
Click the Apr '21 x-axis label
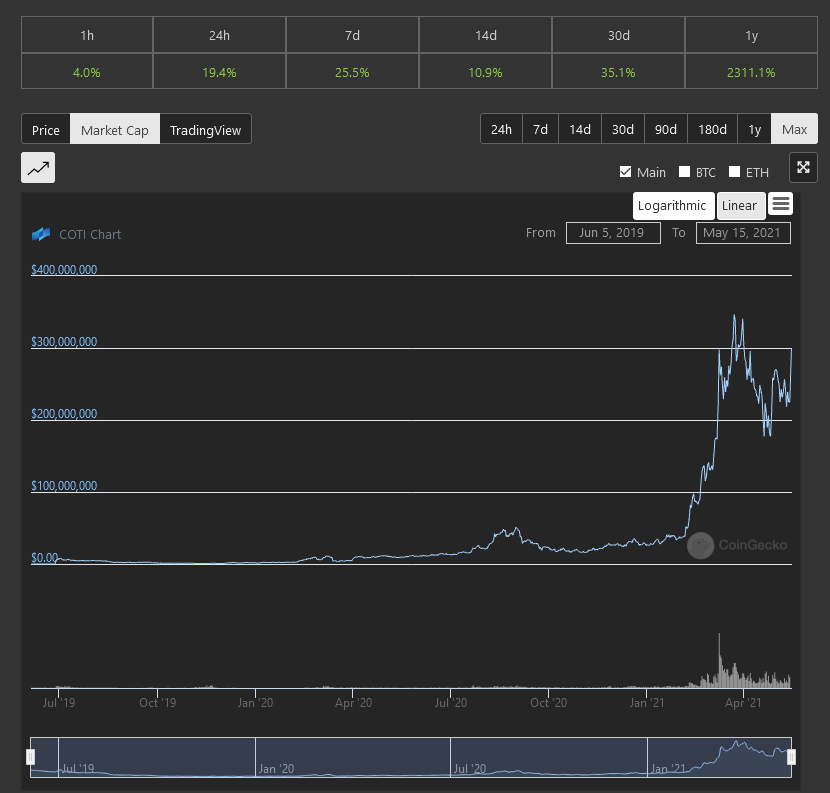click(x=743, y=703)
